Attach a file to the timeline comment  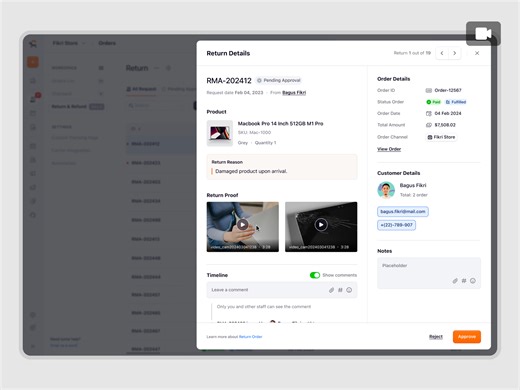pyautogui.click(x=331, y=290)
